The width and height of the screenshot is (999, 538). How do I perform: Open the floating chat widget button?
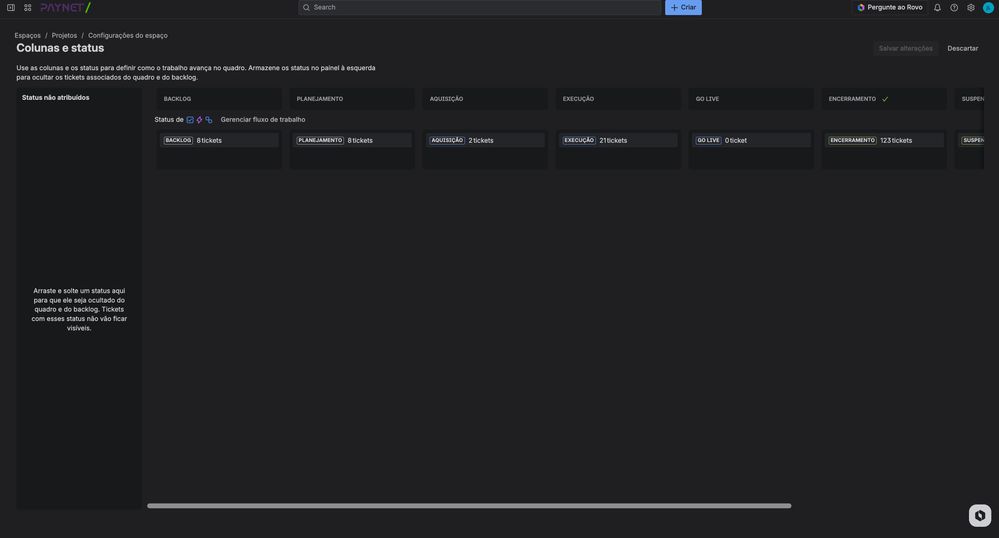980,515
